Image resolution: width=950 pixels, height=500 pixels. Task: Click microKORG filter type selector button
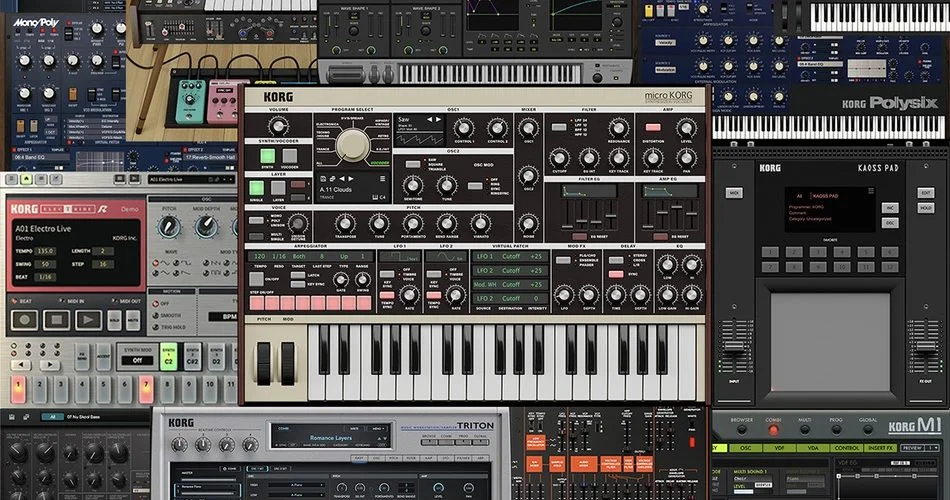tap(559, 127)
